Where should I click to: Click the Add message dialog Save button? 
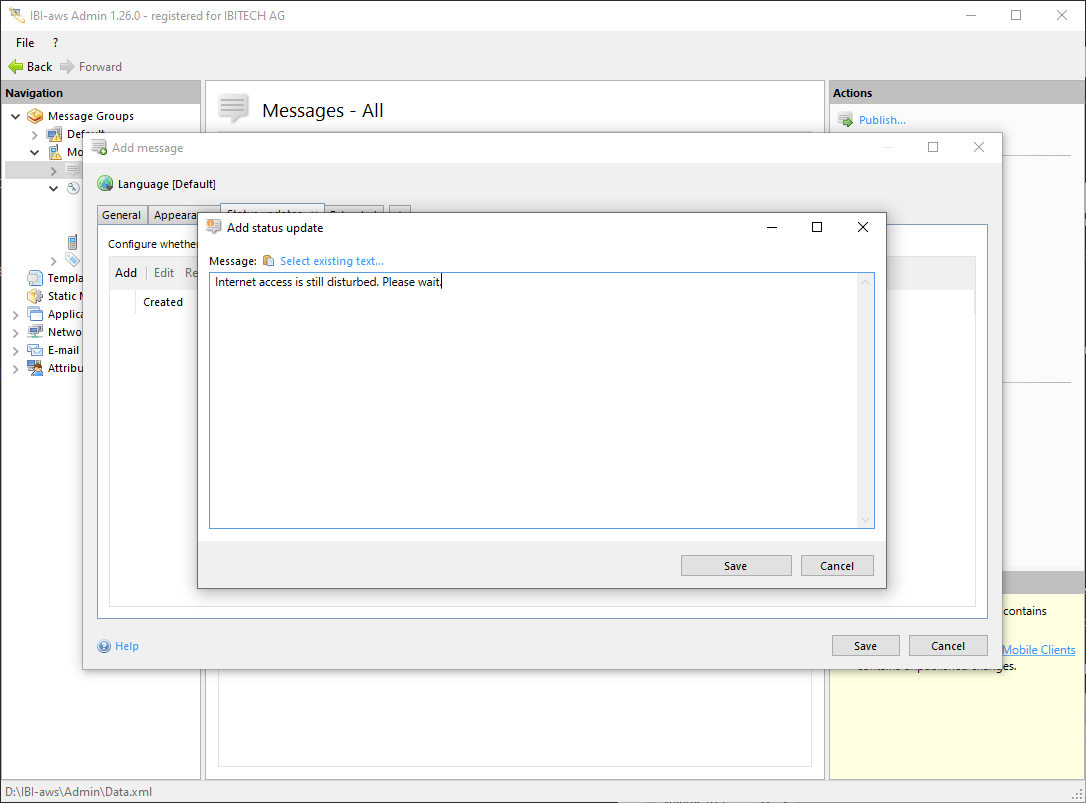point(865,646)
